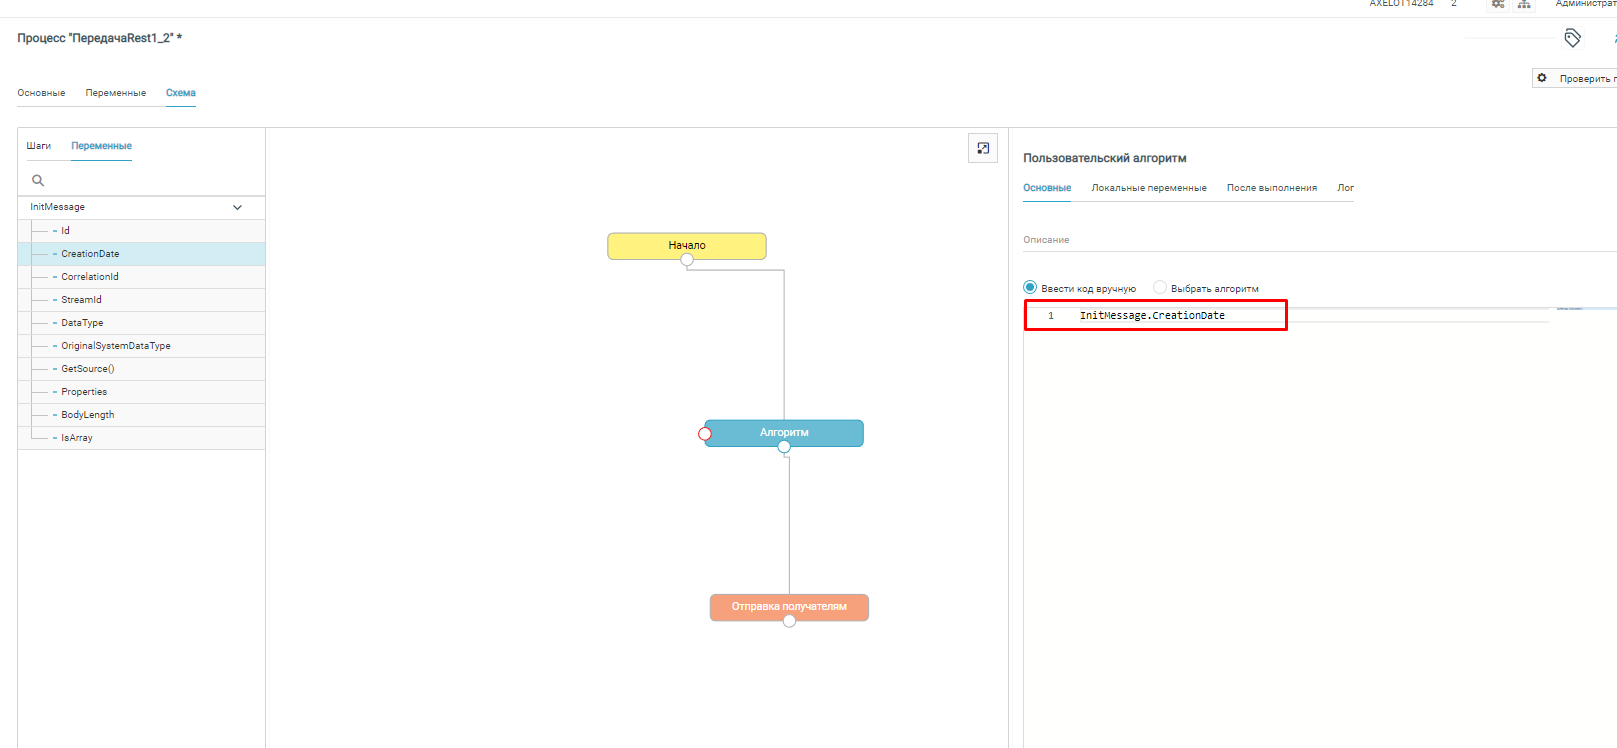The height and width of the screenshot is (748, 1617).
Task: Click the search magnifier in variables panel
Action: pos(38,181)
